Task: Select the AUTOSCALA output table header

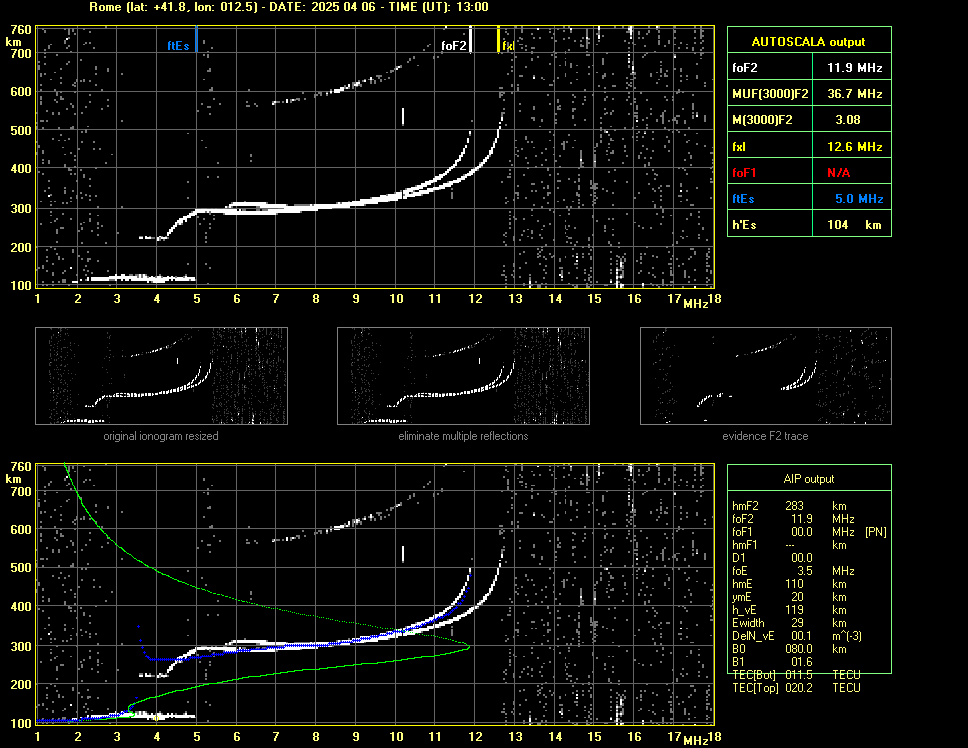Action: pyautogui.click(x=809, y=41)
